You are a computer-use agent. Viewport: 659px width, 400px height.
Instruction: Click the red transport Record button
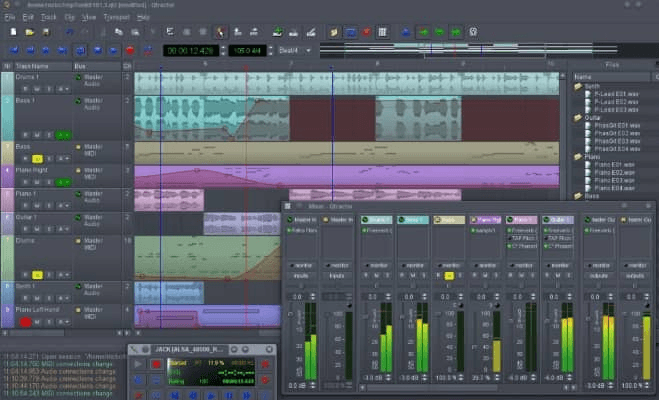130,50
